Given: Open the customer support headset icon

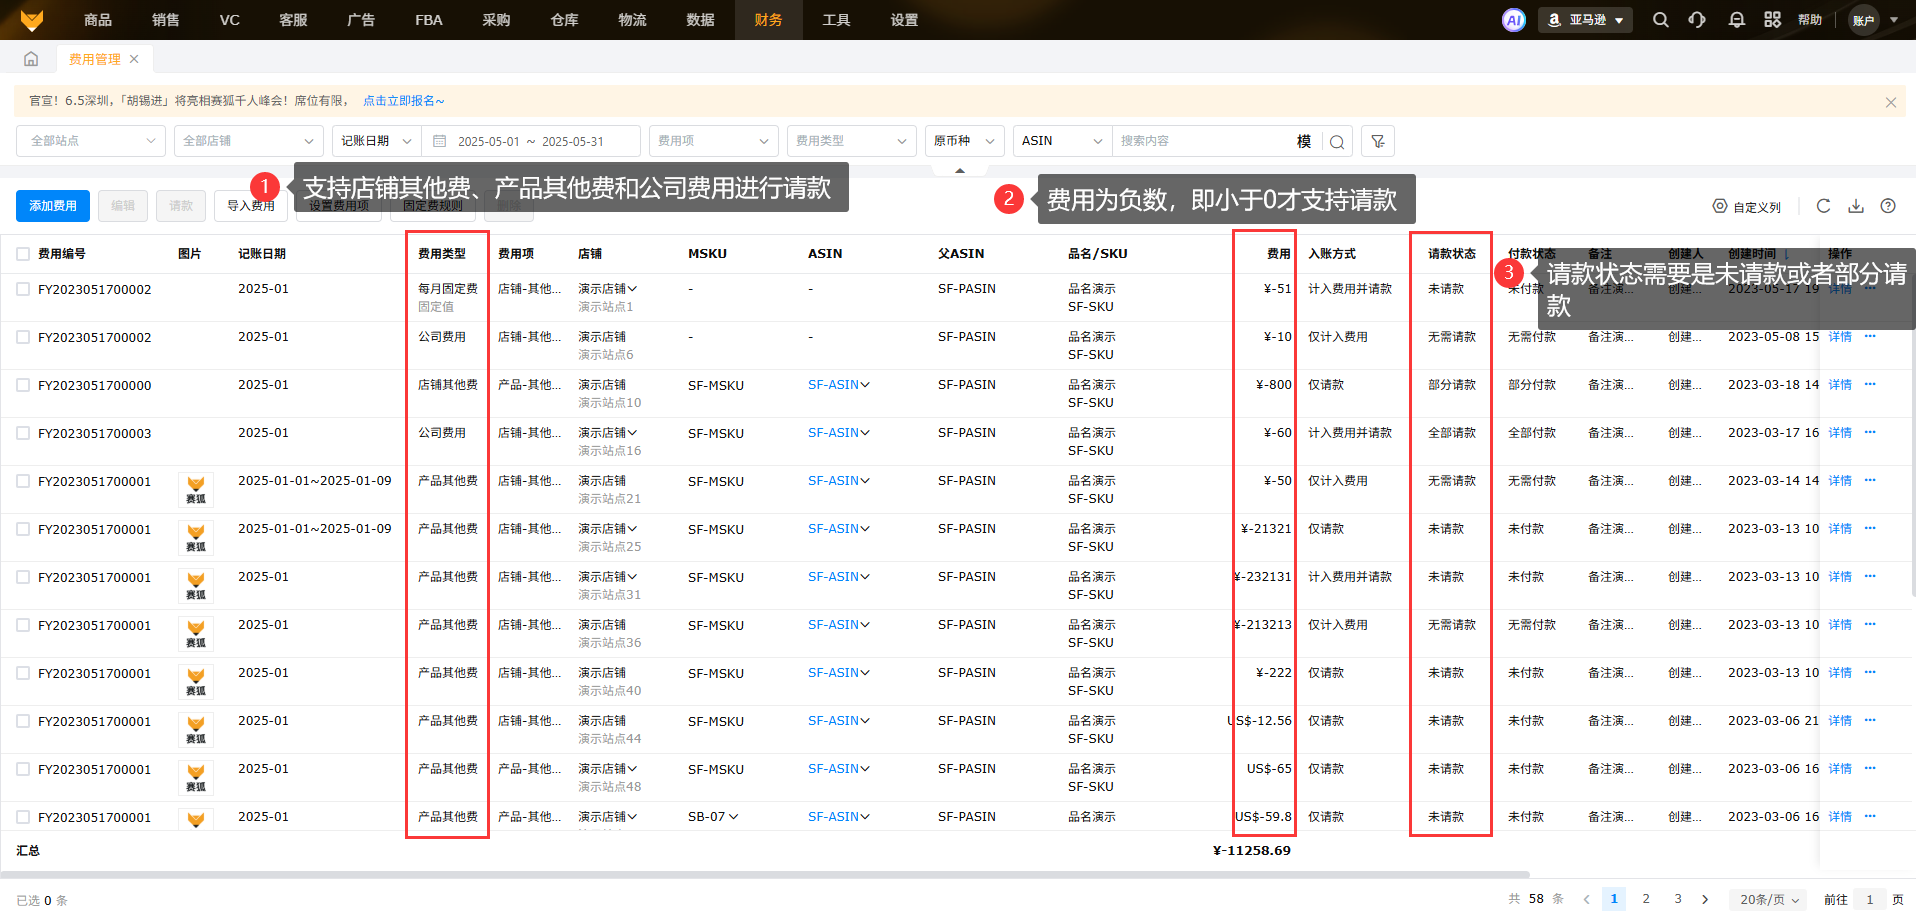Looking at the screenshot, I should point(1697,20).
